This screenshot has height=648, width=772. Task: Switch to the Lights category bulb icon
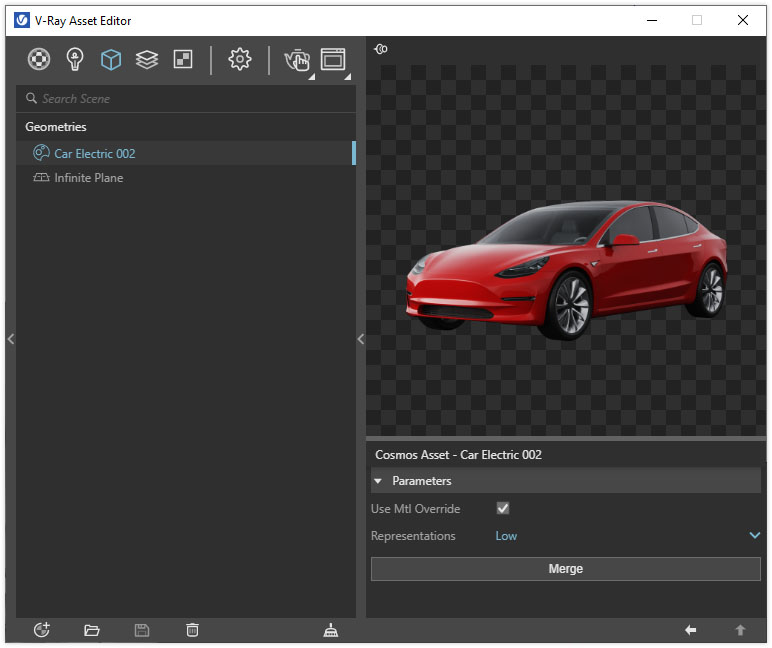point(75,60)
